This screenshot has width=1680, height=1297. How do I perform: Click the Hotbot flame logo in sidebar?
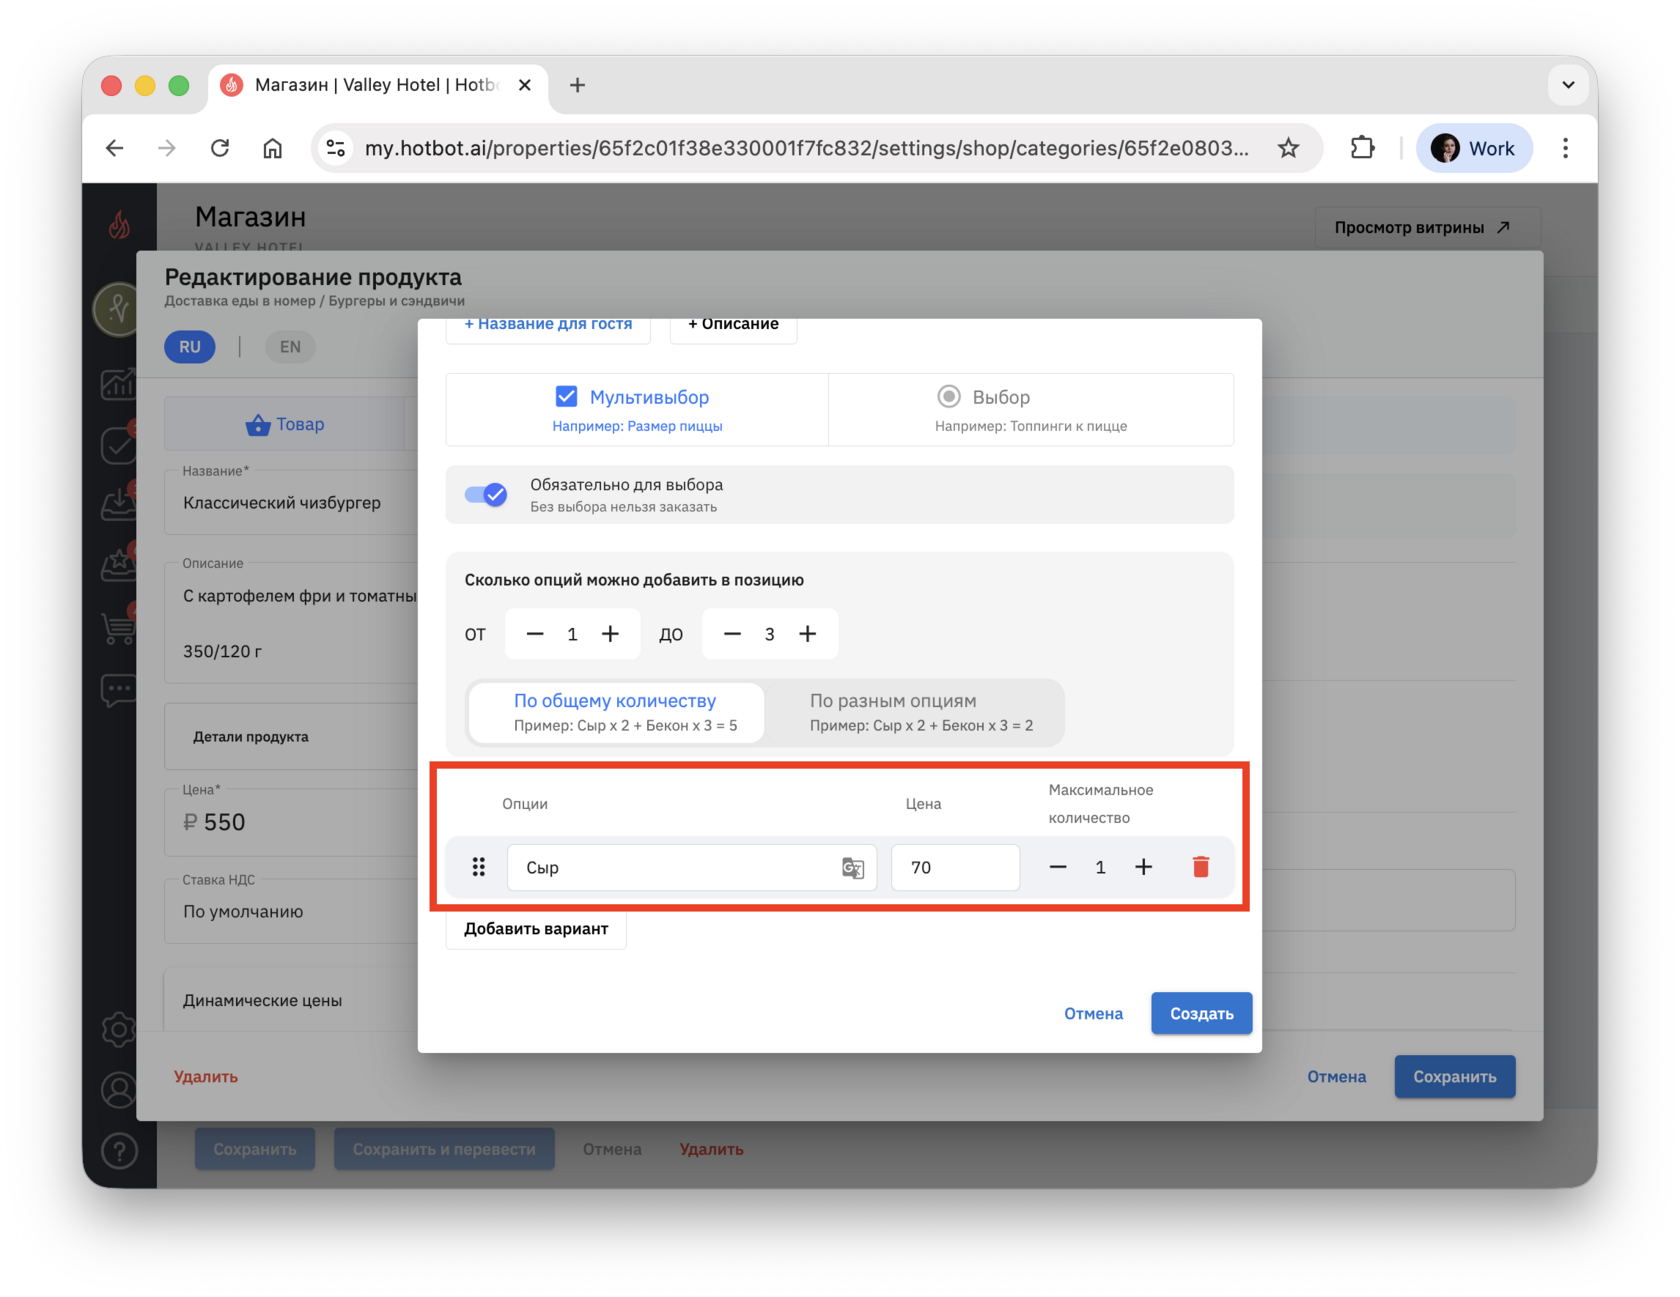[x=119, y=225]
